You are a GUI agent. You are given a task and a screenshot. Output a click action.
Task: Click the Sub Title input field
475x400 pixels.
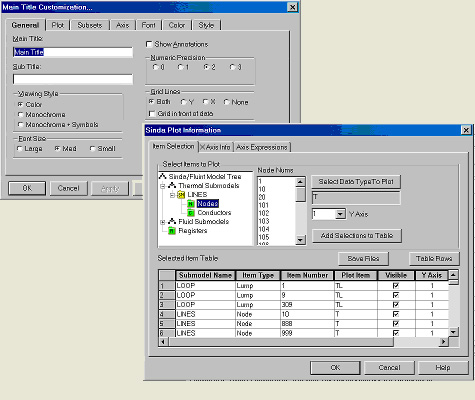click(73, 79)
